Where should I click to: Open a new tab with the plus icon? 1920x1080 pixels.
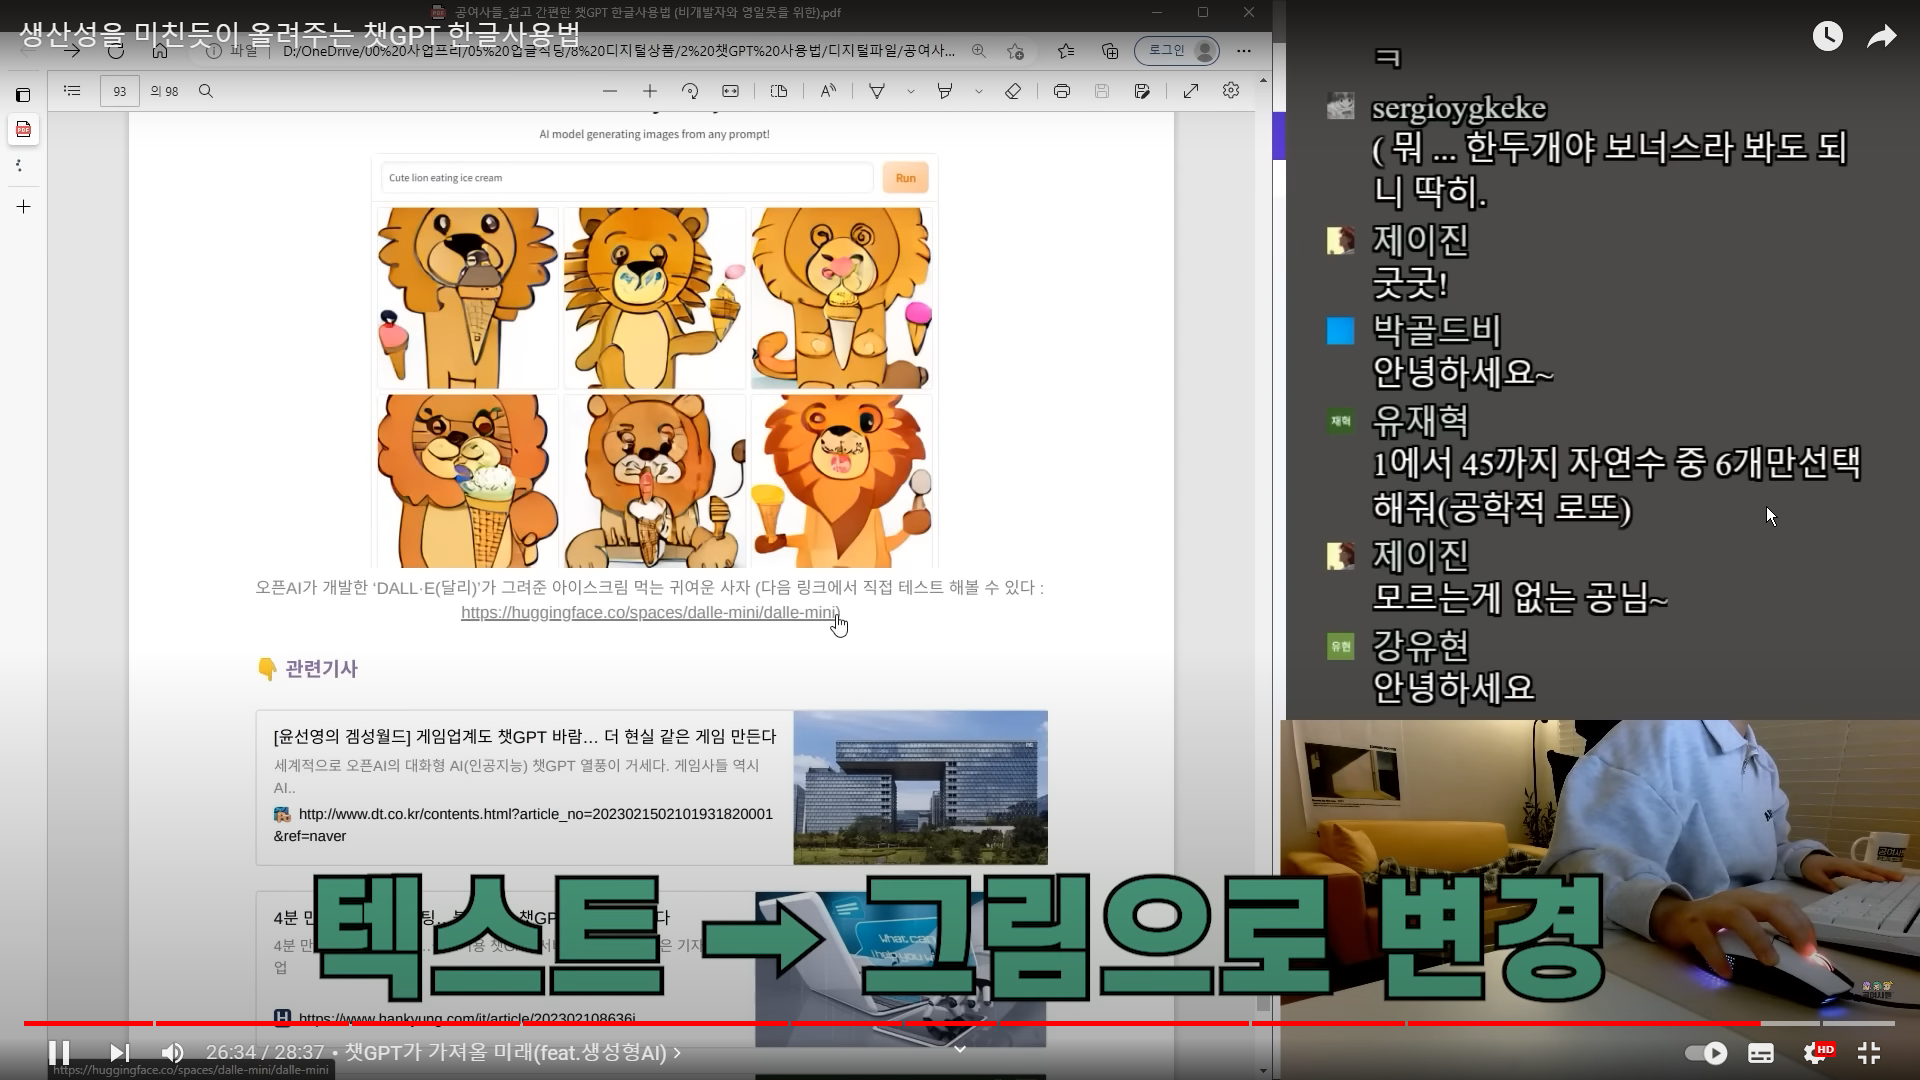(x=23, y=207)
